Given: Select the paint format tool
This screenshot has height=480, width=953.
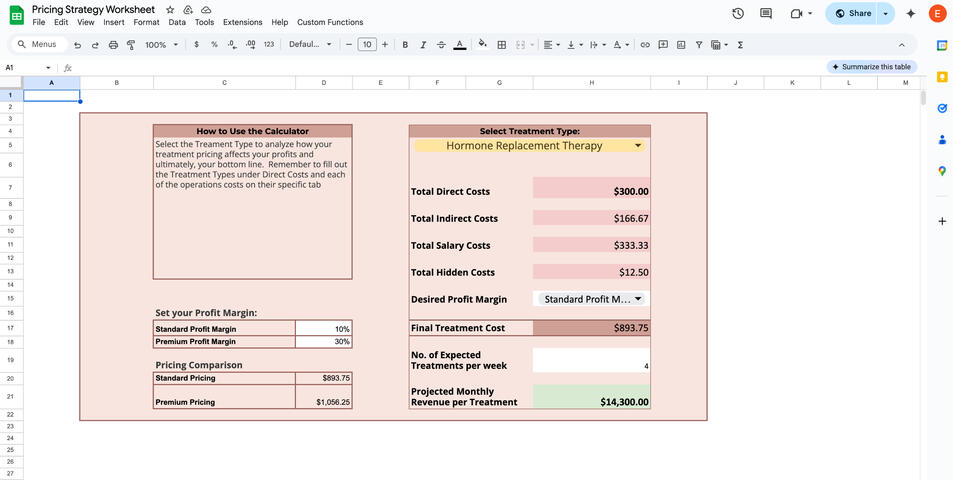Looking at the screenshot, I should 131,45.
